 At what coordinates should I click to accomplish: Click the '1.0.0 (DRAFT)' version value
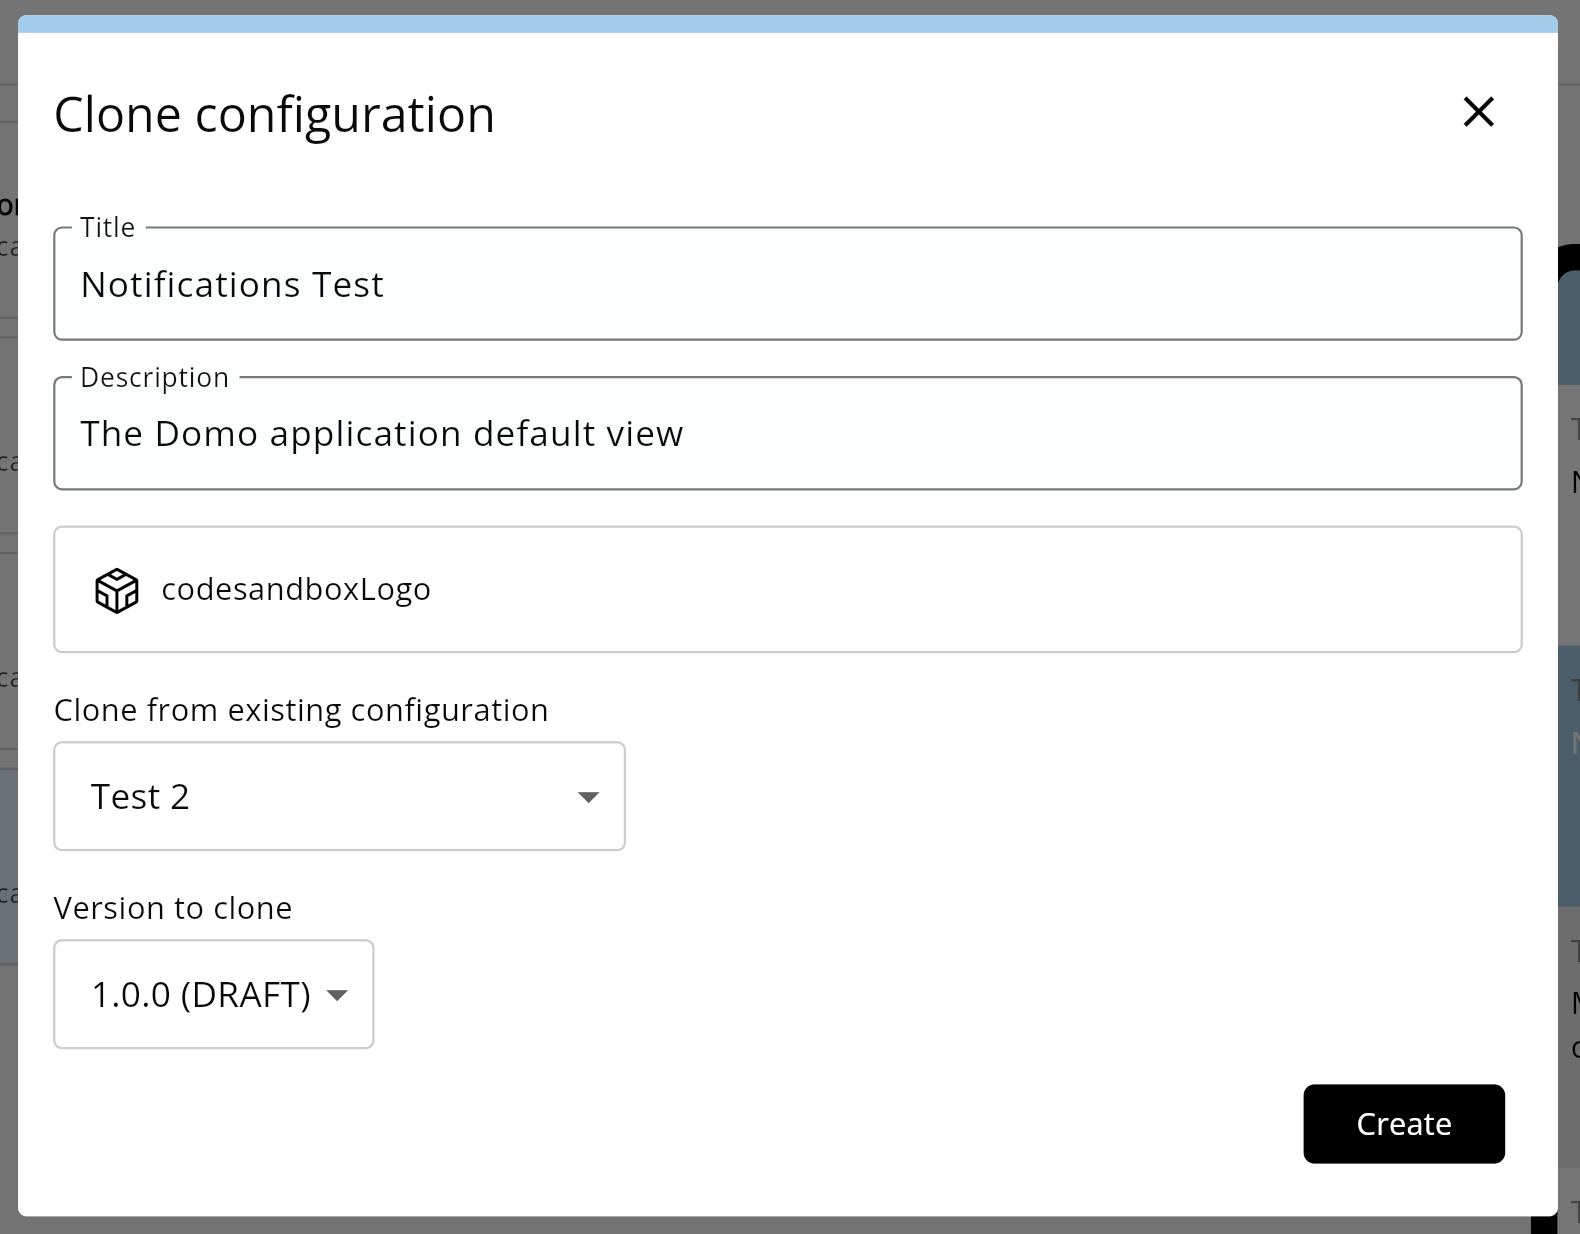coord(201,995)
